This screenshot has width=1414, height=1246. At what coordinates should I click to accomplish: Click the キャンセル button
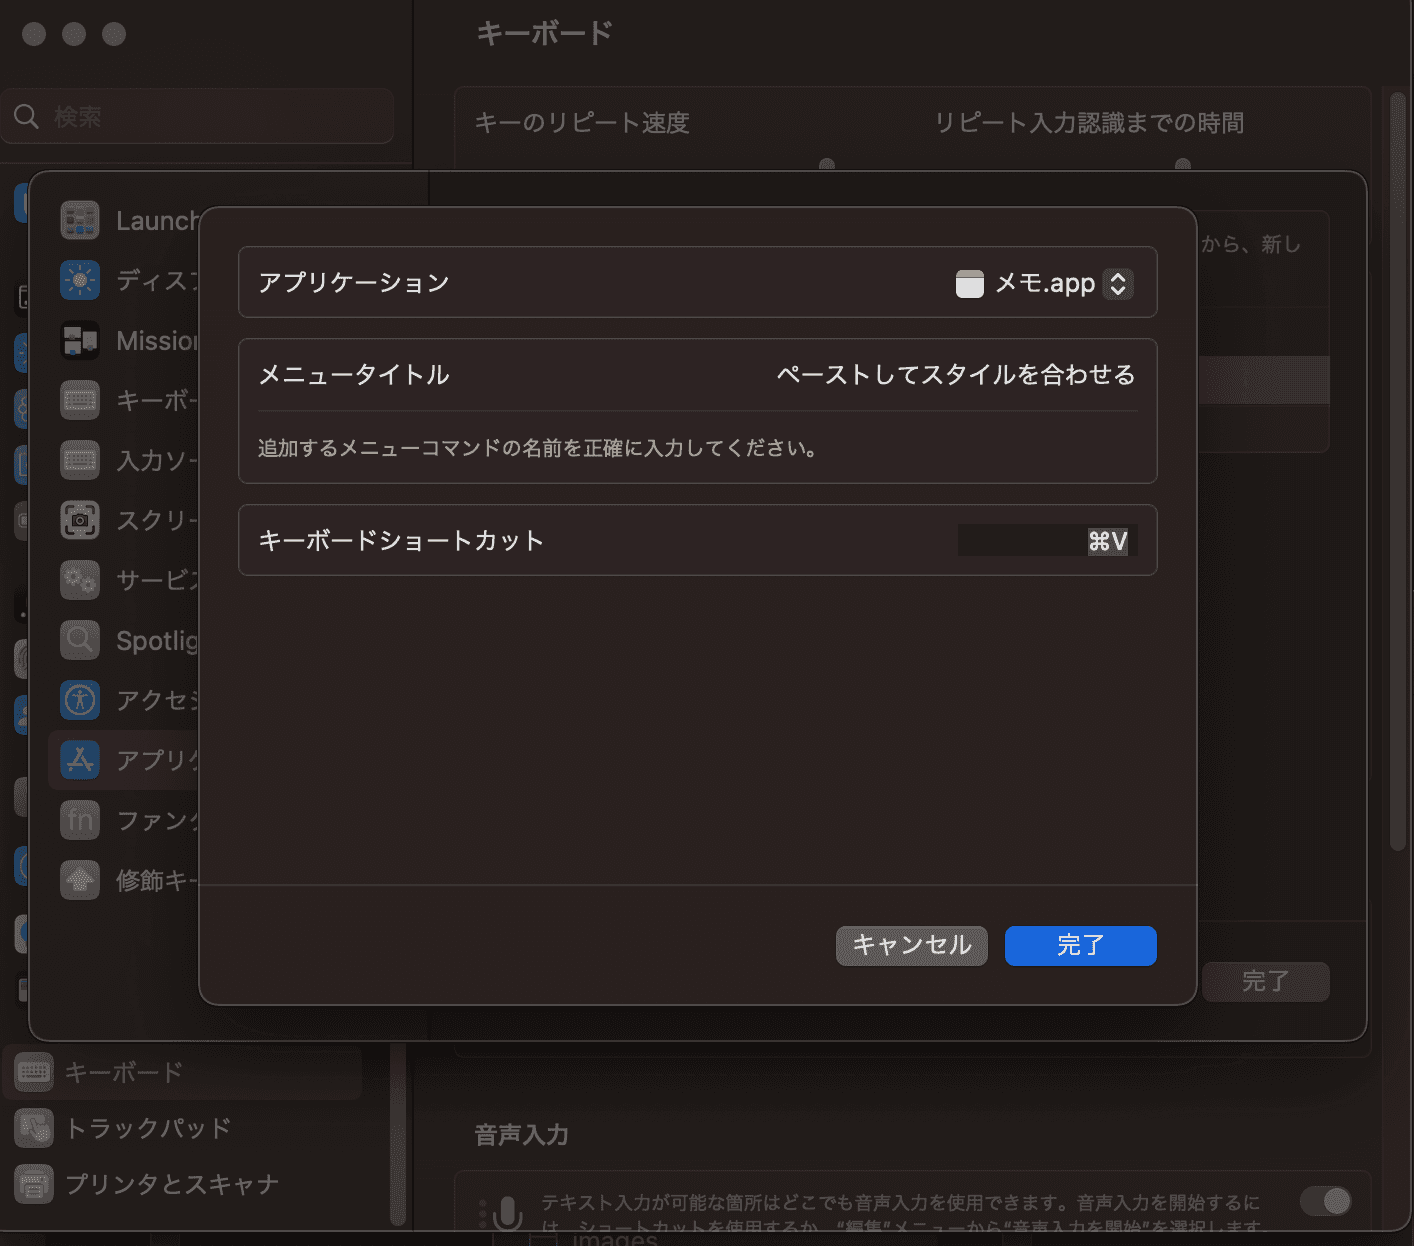pos(911,946)
